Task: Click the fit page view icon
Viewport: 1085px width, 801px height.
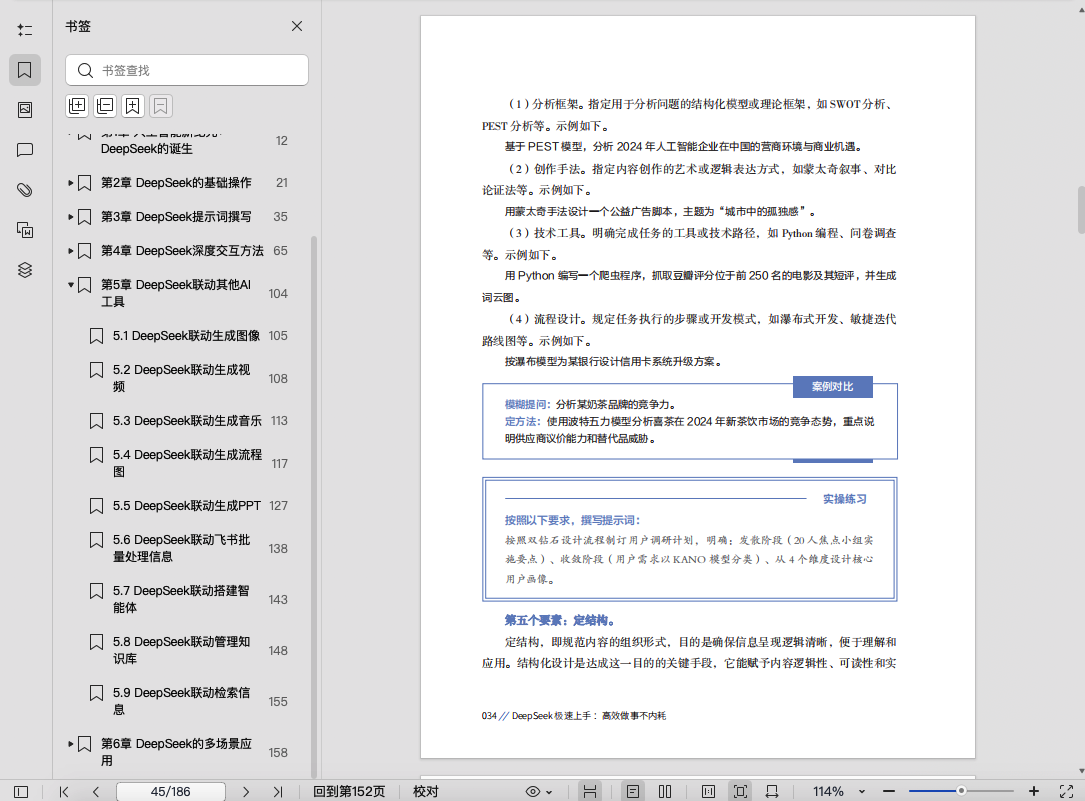Action: click(740, 791)
